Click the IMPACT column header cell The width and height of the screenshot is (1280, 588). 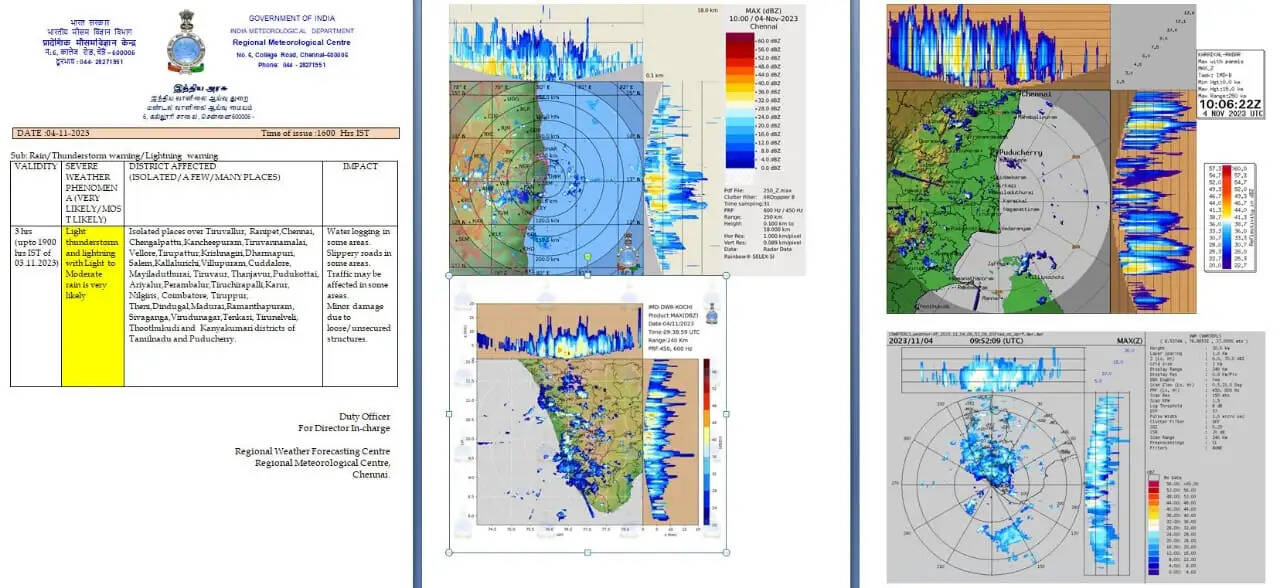359,167
